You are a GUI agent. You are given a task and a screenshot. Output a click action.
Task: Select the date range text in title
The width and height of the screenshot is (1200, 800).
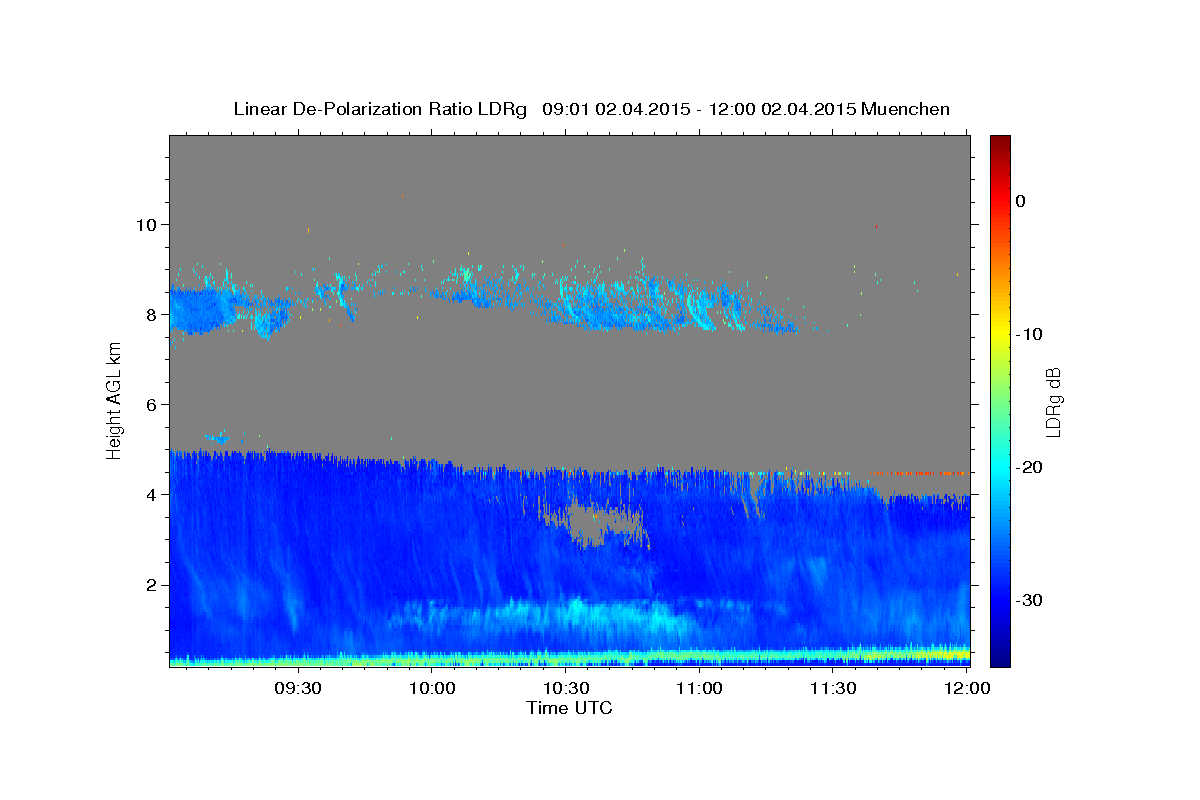pos(699,109)
